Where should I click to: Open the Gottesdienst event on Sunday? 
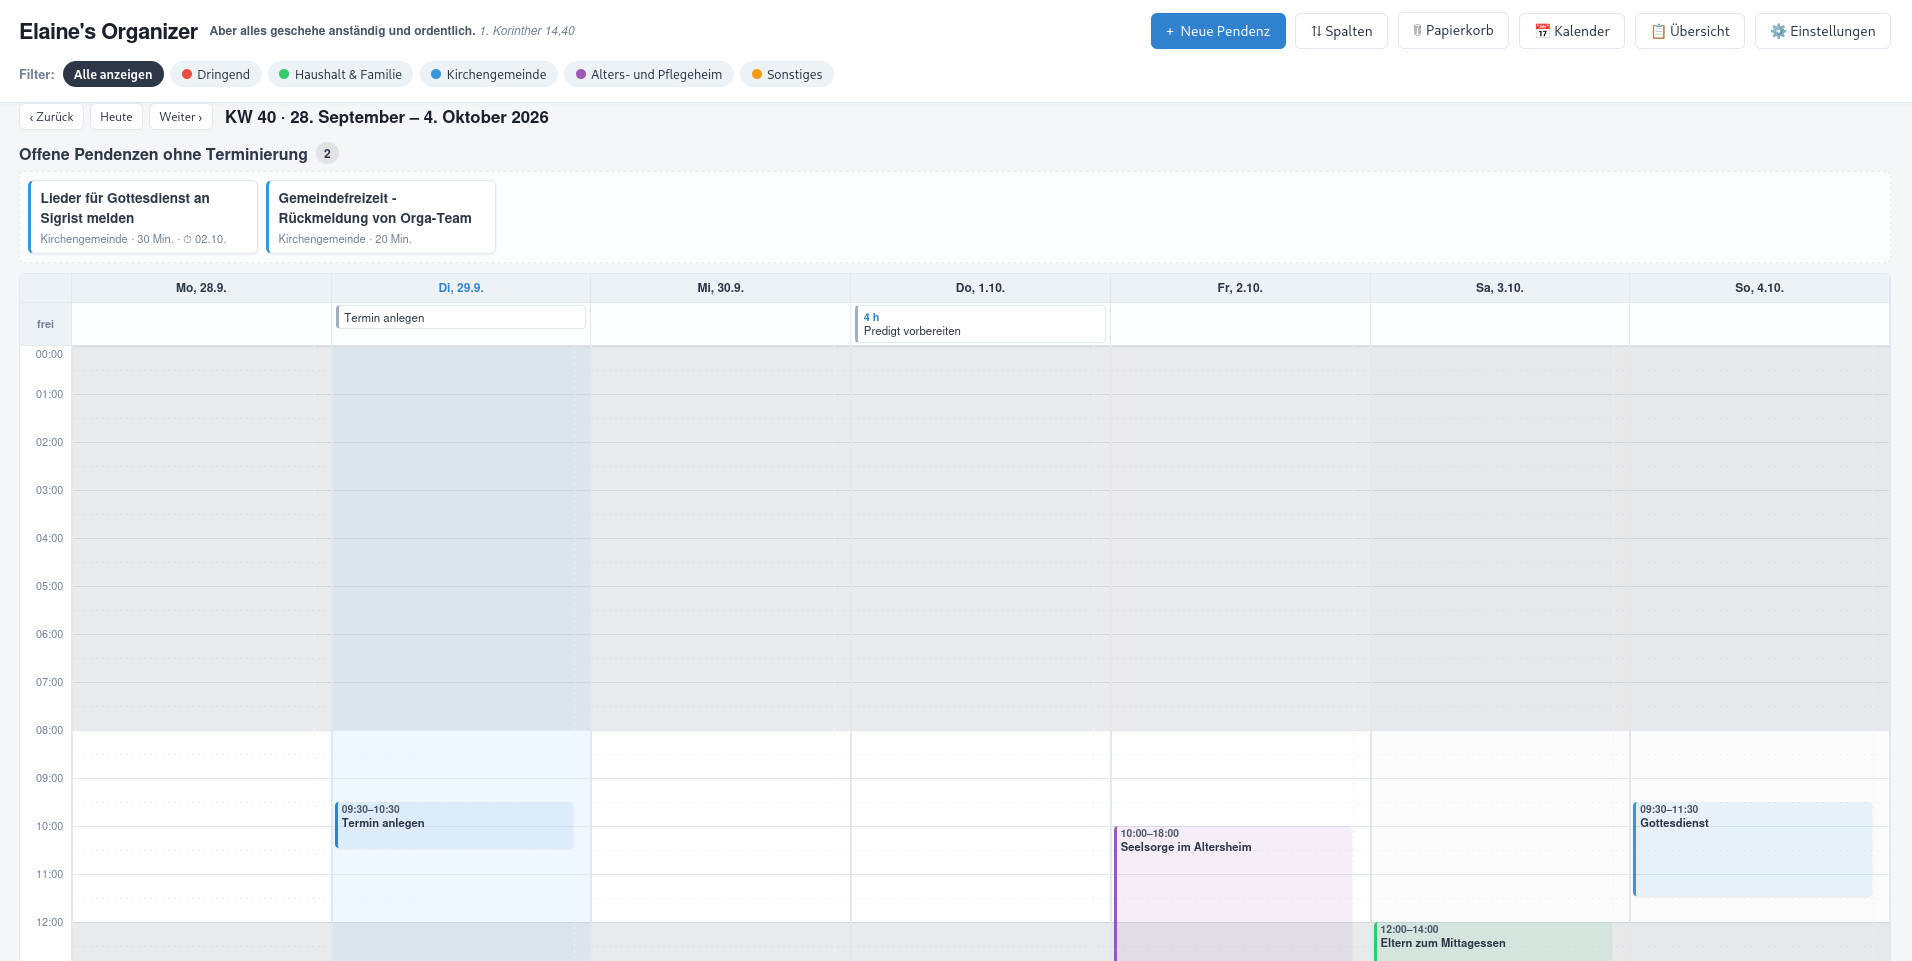tap(1753, 849)
